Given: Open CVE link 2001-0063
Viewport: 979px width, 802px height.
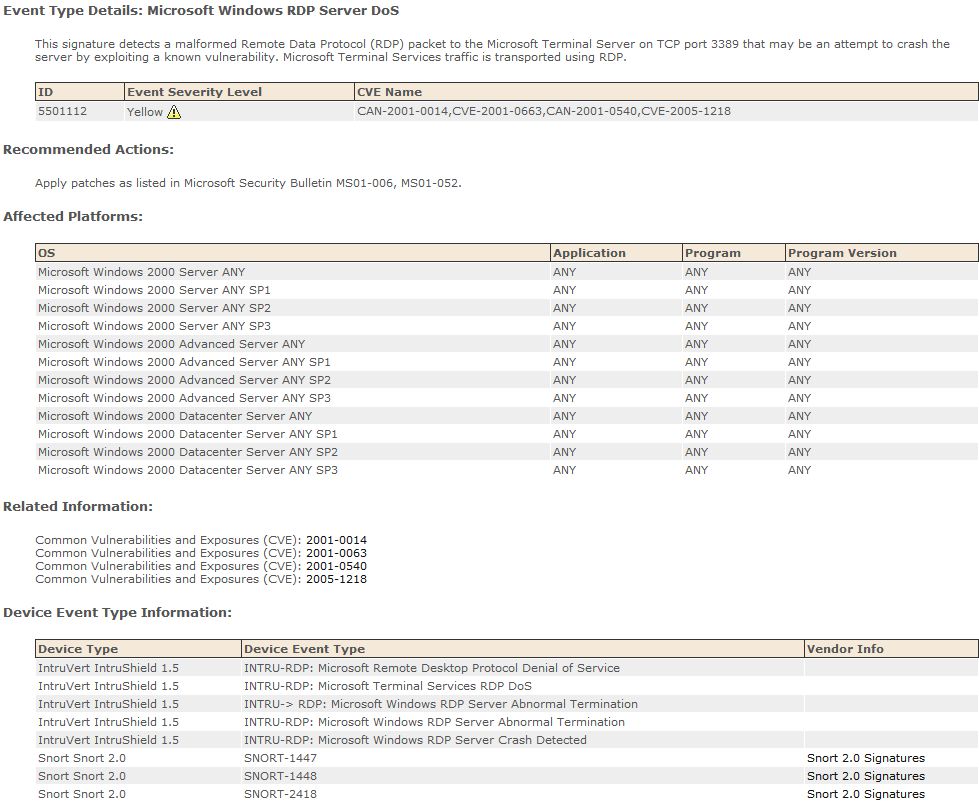Looking at the screenshot, I should [336, 553].
